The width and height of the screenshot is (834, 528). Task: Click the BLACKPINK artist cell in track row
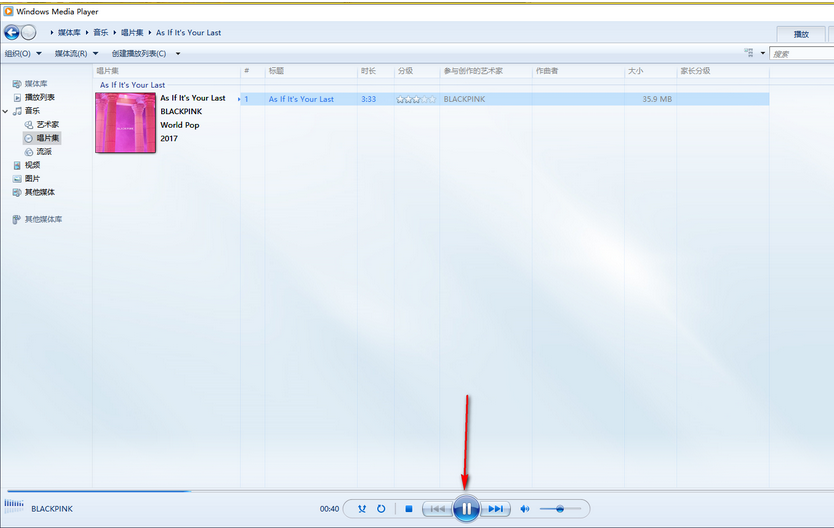tap(464, 99)
